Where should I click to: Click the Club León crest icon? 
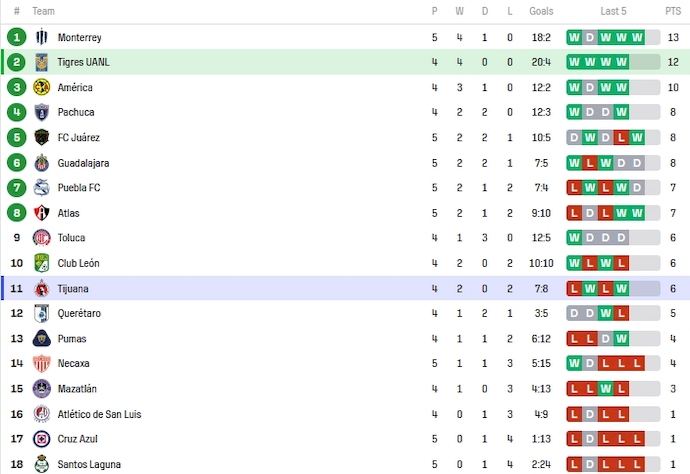[x=41, y=263]
